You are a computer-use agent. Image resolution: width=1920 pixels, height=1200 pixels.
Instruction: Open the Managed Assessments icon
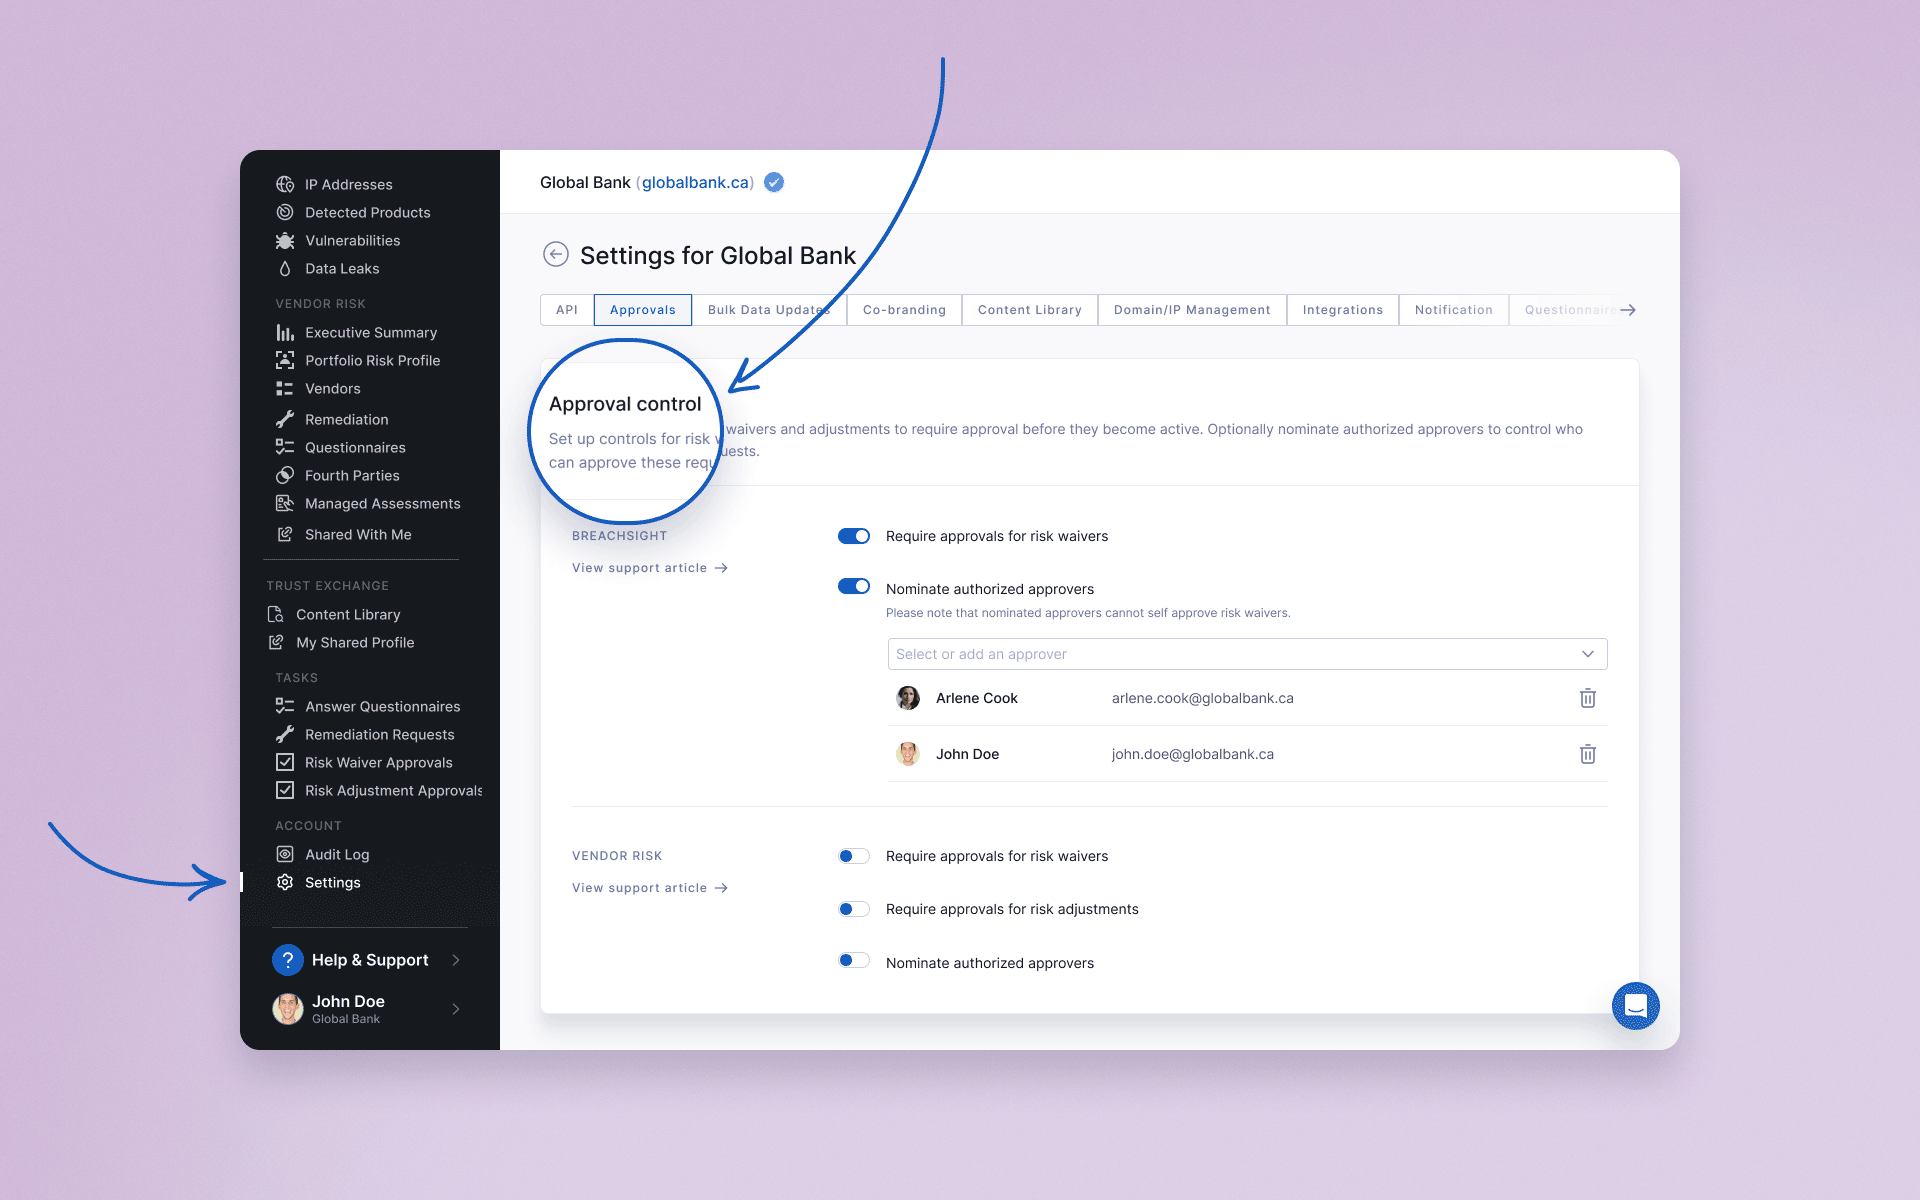click(285, 503)
